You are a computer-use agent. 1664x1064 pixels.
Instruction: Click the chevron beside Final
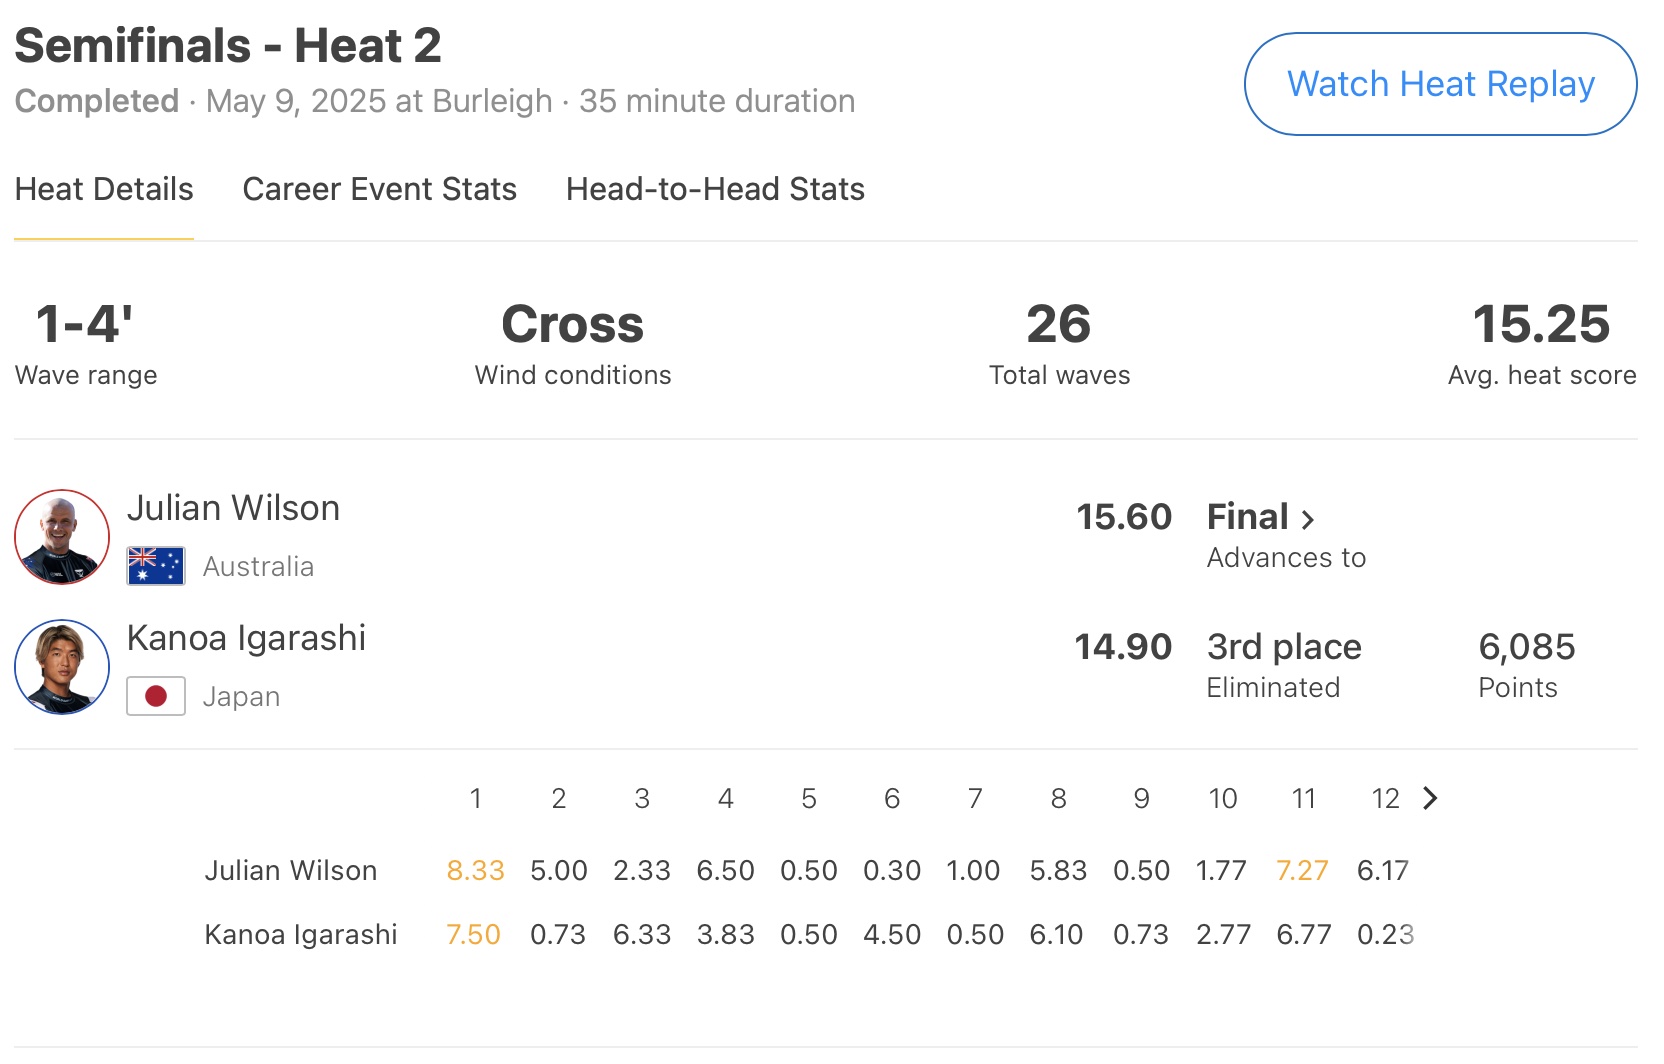pos(1308,519)
